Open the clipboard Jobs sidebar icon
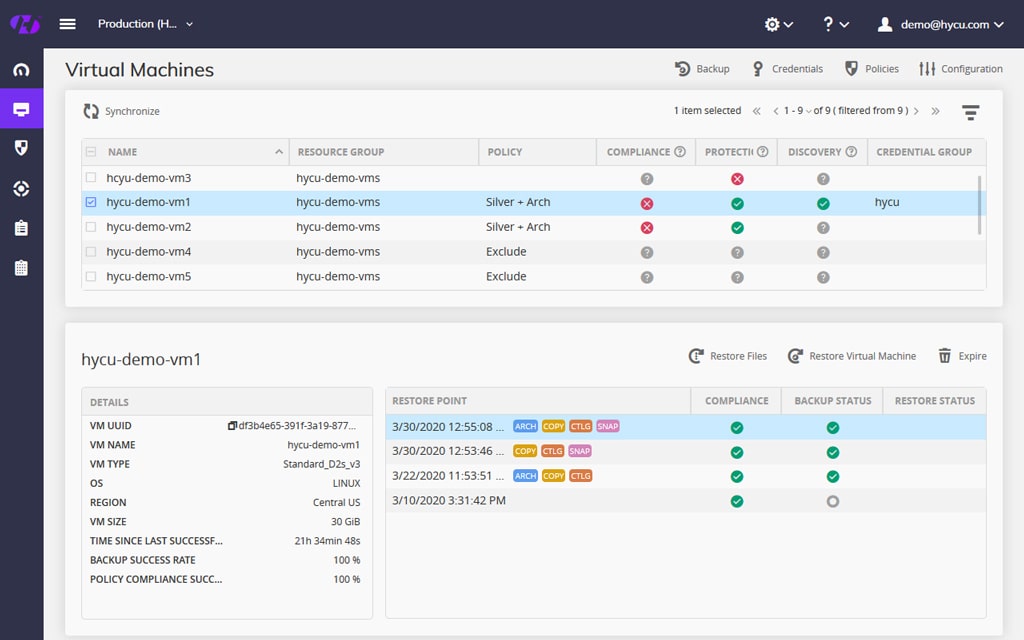 (22, 228)
